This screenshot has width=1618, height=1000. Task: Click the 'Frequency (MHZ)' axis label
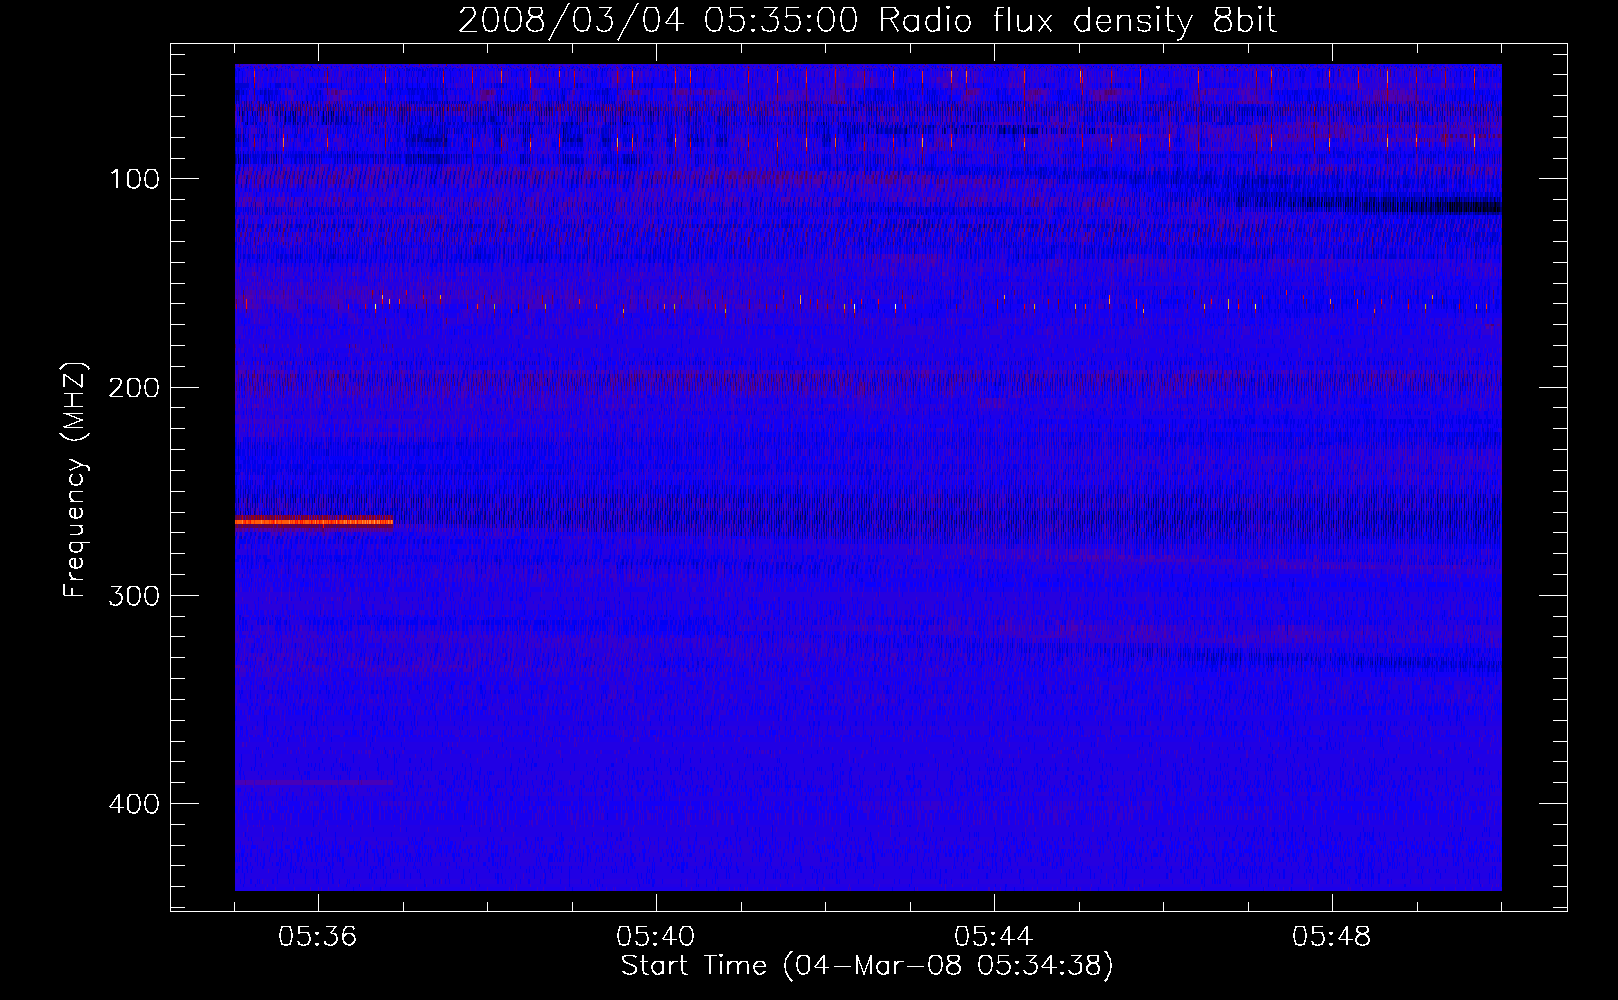pos(75,480)
